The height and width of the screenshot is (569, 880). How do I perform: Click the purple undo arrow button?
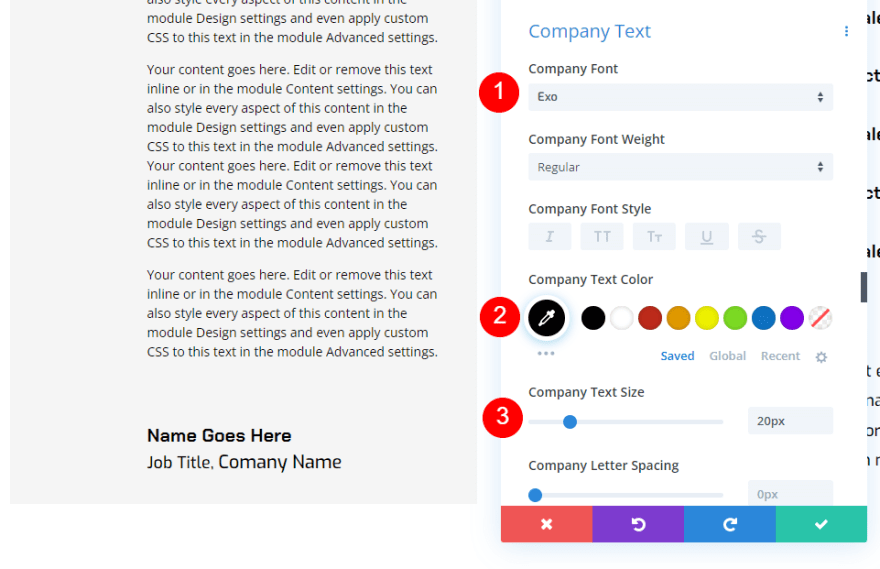638,524
